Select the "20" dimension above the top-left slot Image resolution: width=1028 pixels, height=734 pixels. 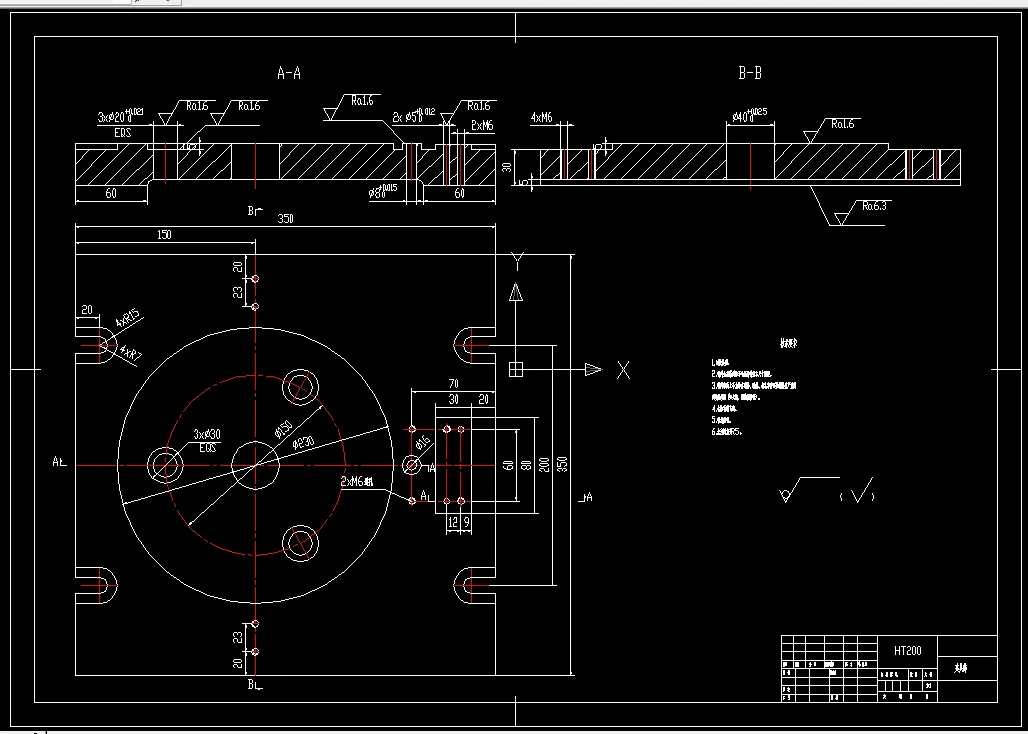pyautogui.click(x=87, y=310)
